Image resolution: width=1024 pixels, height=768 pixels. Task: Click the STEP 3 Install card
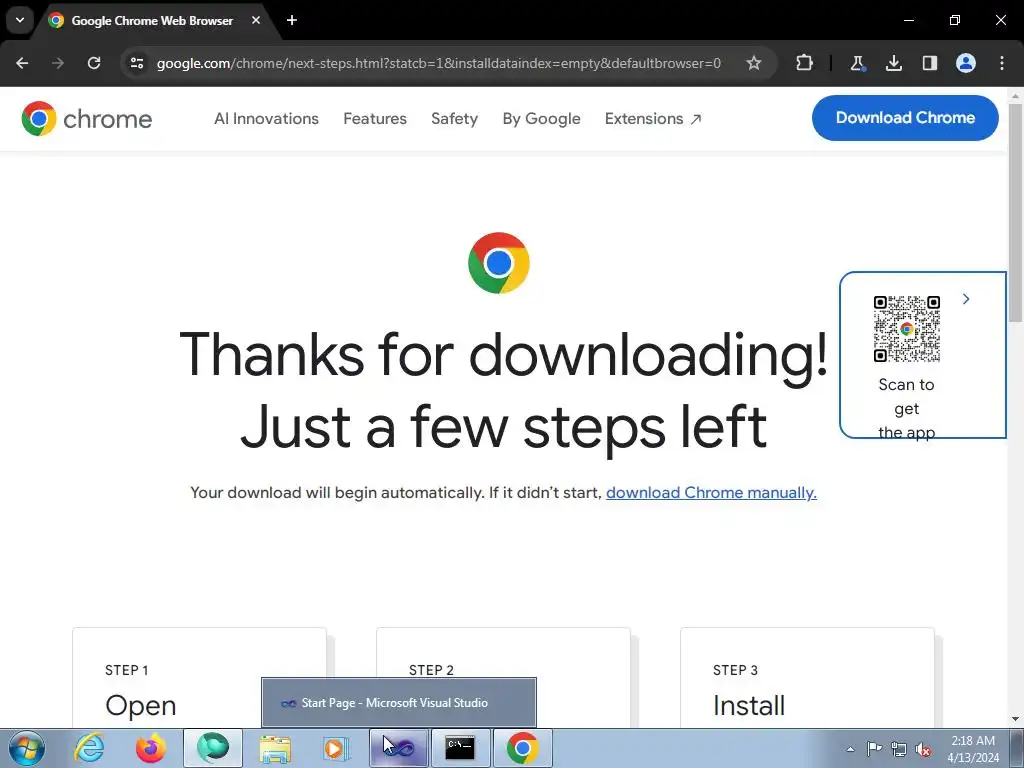807,678
